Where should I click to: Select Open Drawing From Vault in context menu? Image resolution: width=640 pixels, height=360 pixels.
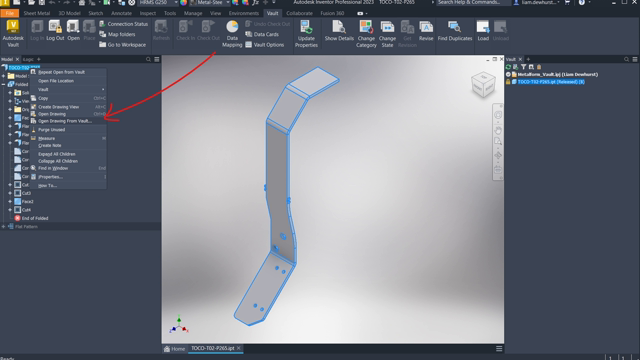[x=68, y=121]
